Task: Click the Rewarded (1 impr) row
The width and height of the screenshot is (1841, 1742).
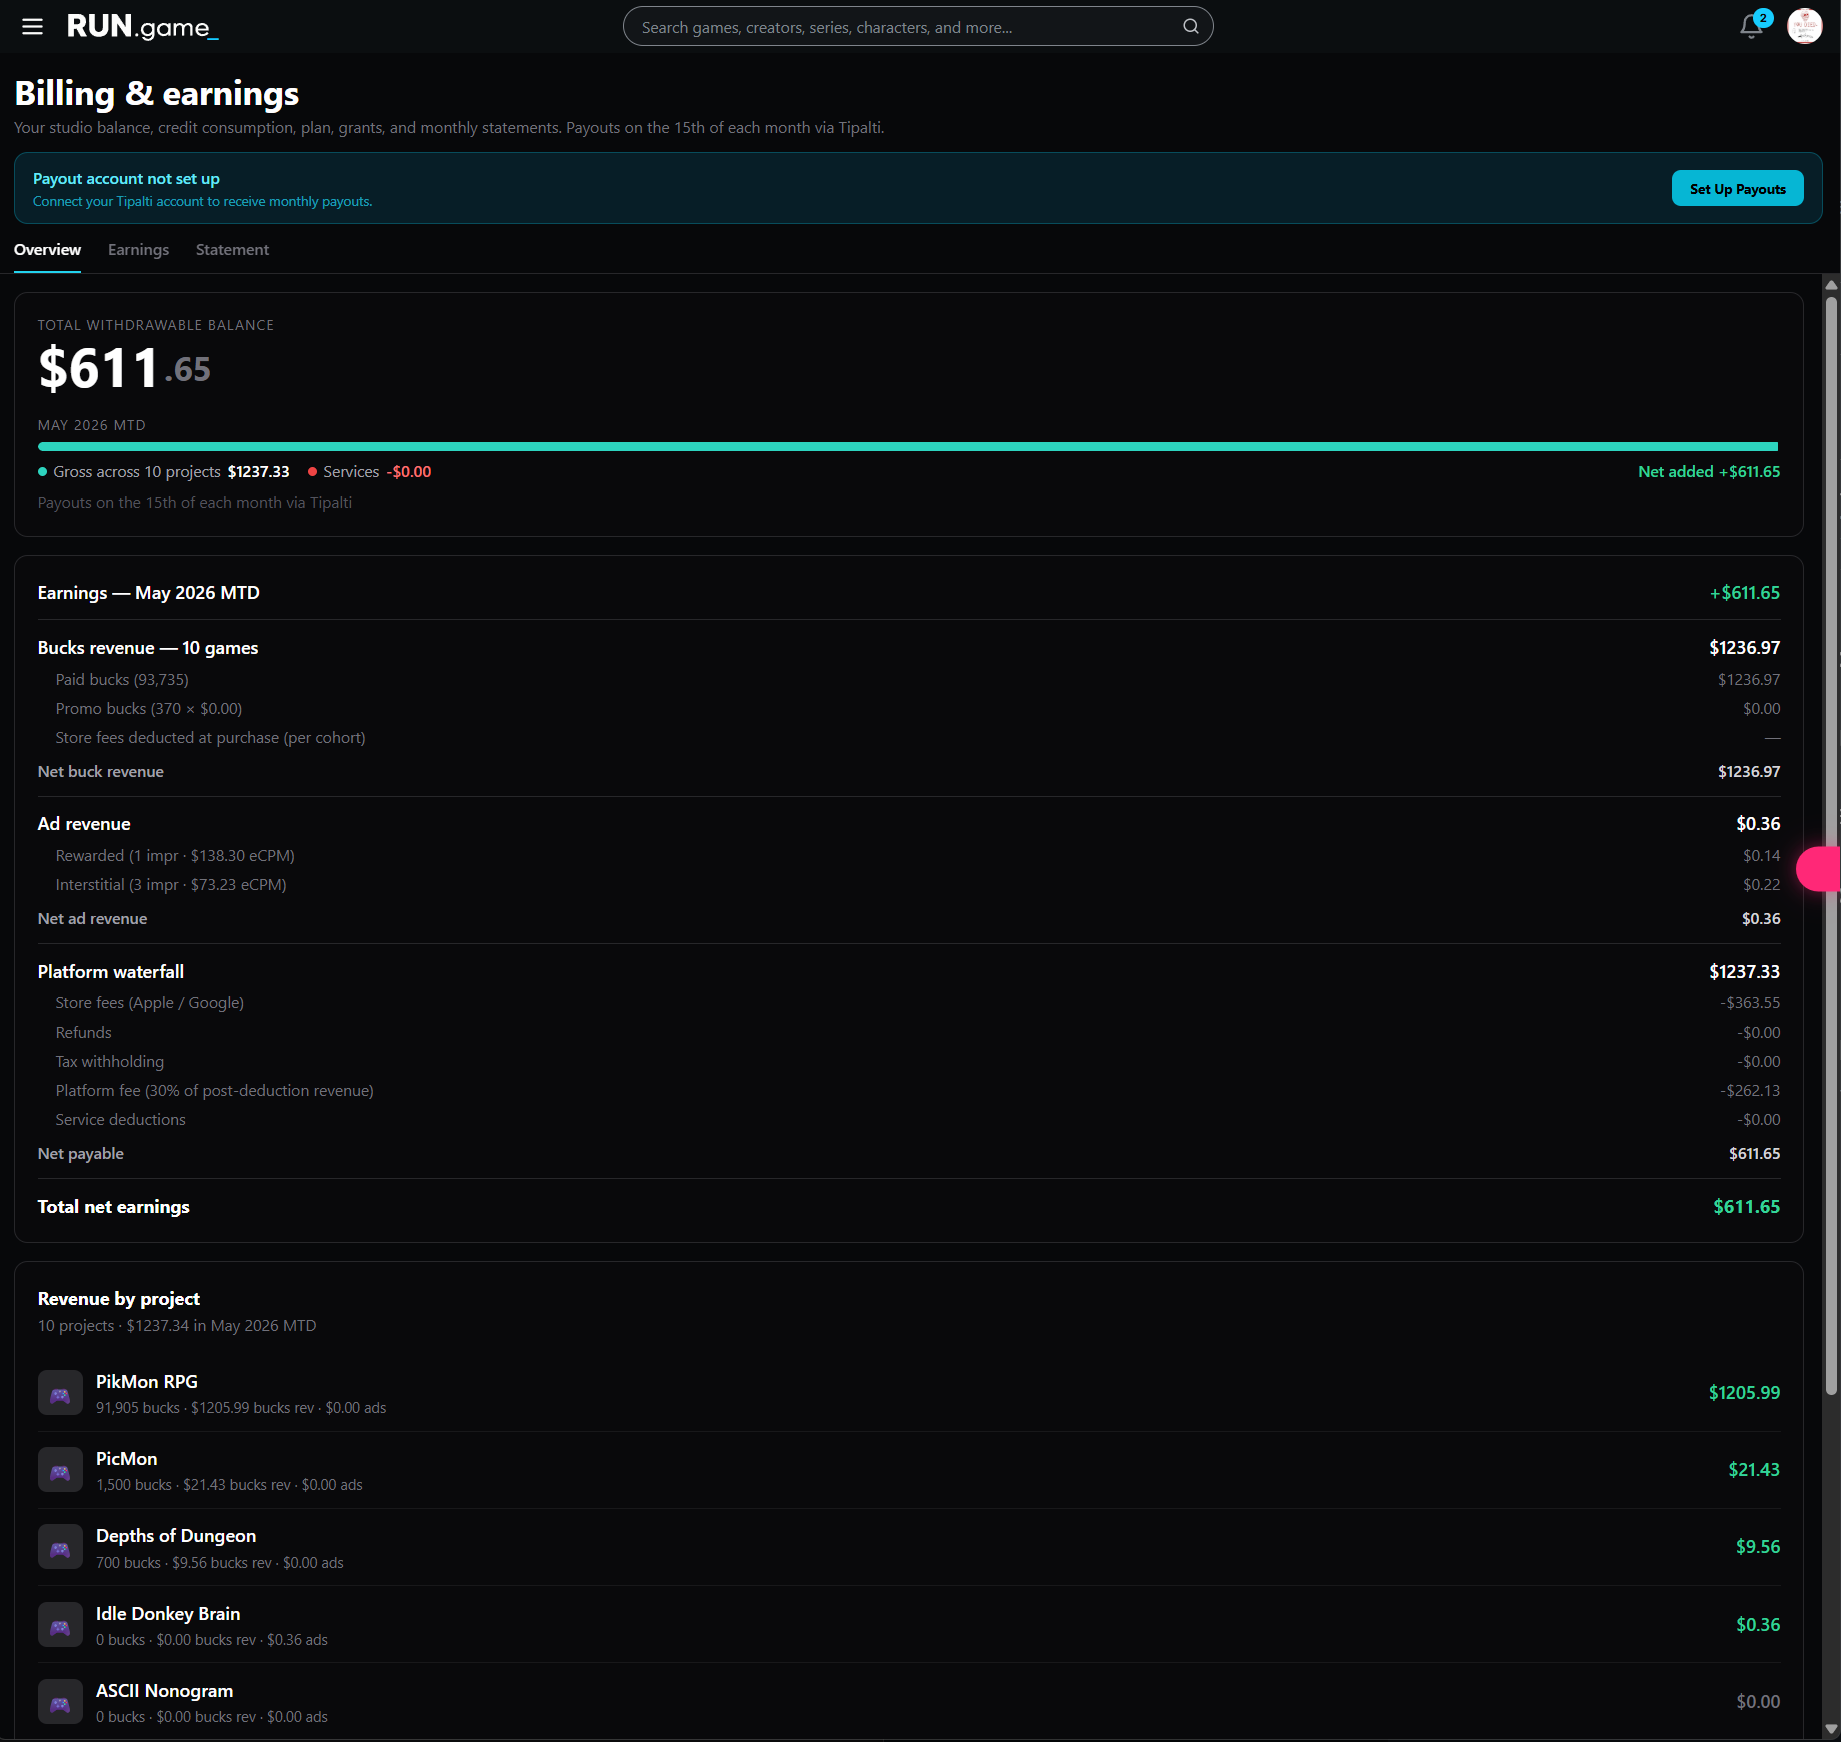Action: point(908,856)
